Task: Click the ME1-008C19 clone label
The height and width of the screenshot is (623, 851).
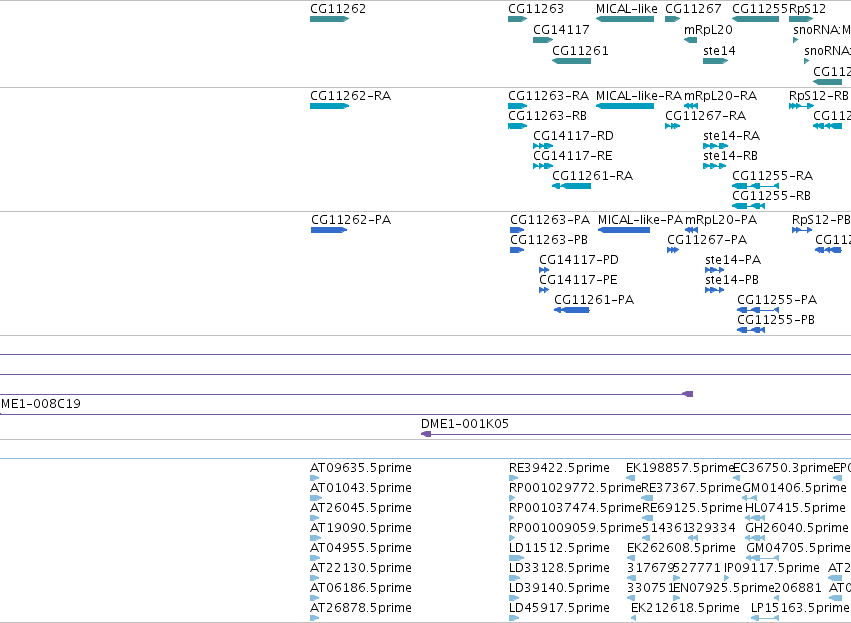Action: (x=41, y=404)
